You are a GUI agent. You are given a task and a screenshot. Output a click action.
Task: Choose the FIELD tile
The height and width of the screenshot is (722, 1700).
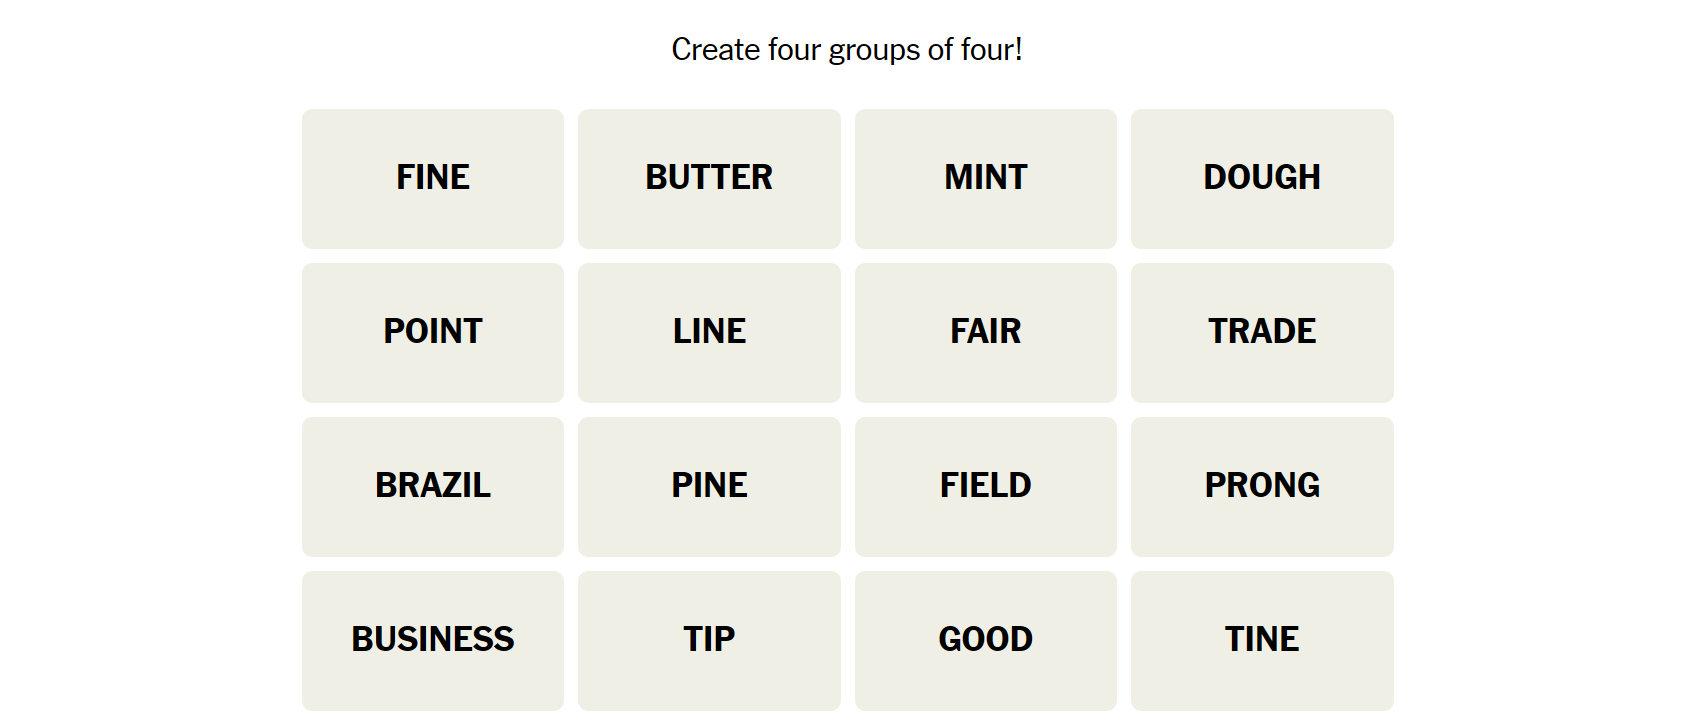point(985,486)
